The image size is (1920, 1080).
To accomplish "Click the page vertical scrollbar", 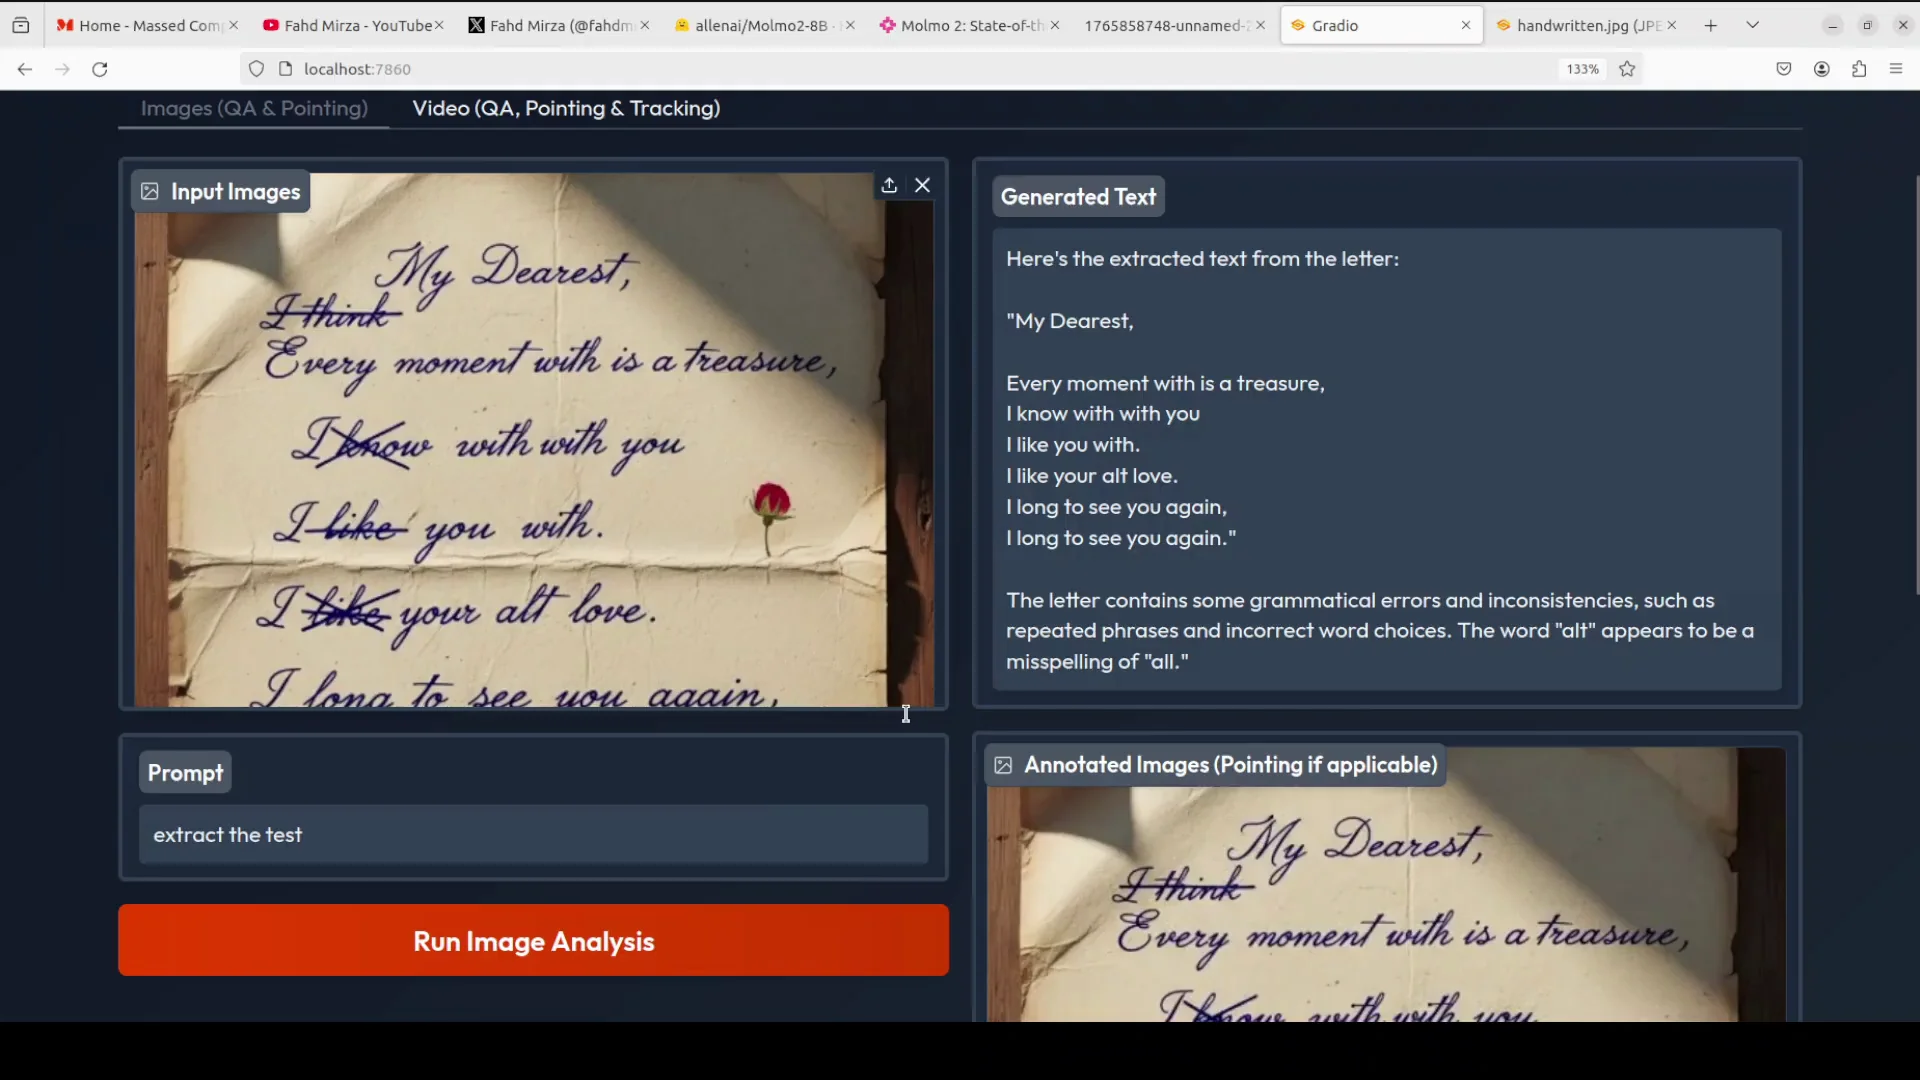I will pyautogui.click(x=1916, y=385).
